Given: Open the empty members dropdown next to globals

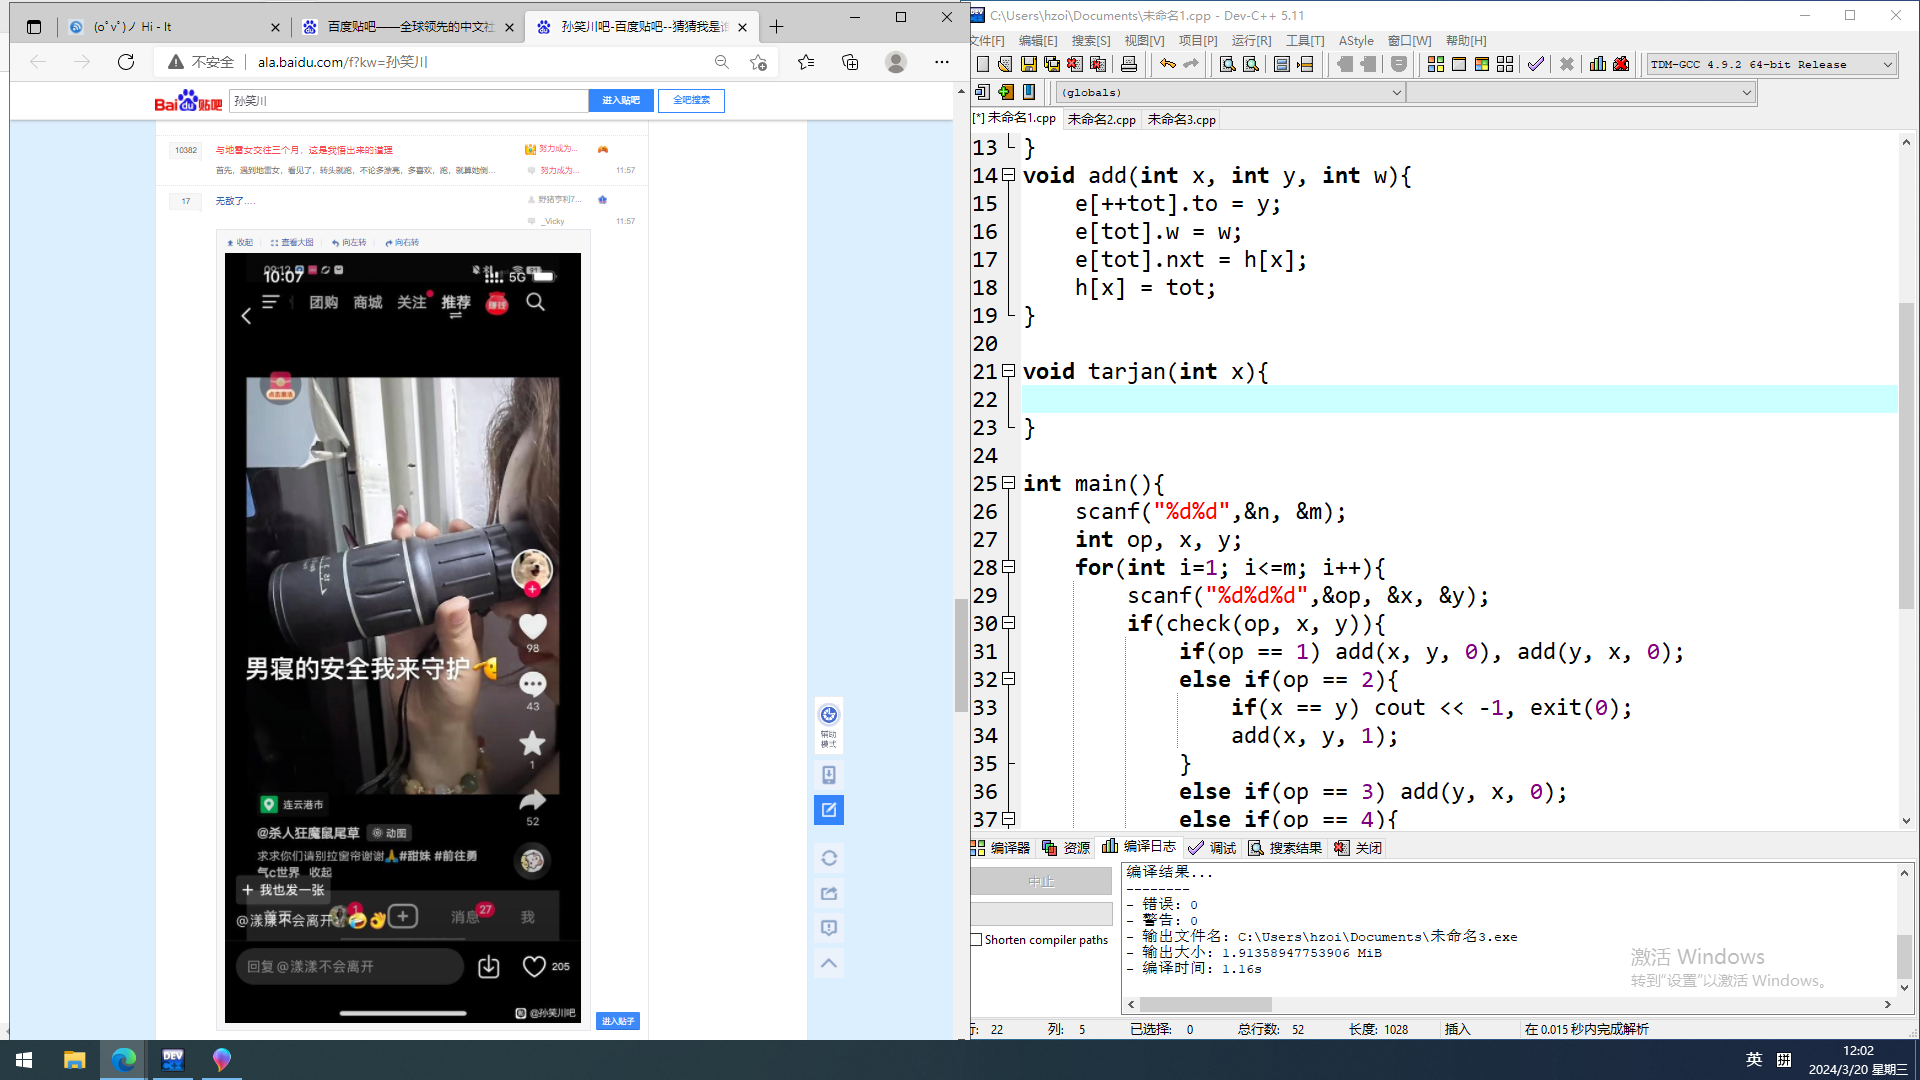Looking at the screenshot, I should tap(1746, 92).
